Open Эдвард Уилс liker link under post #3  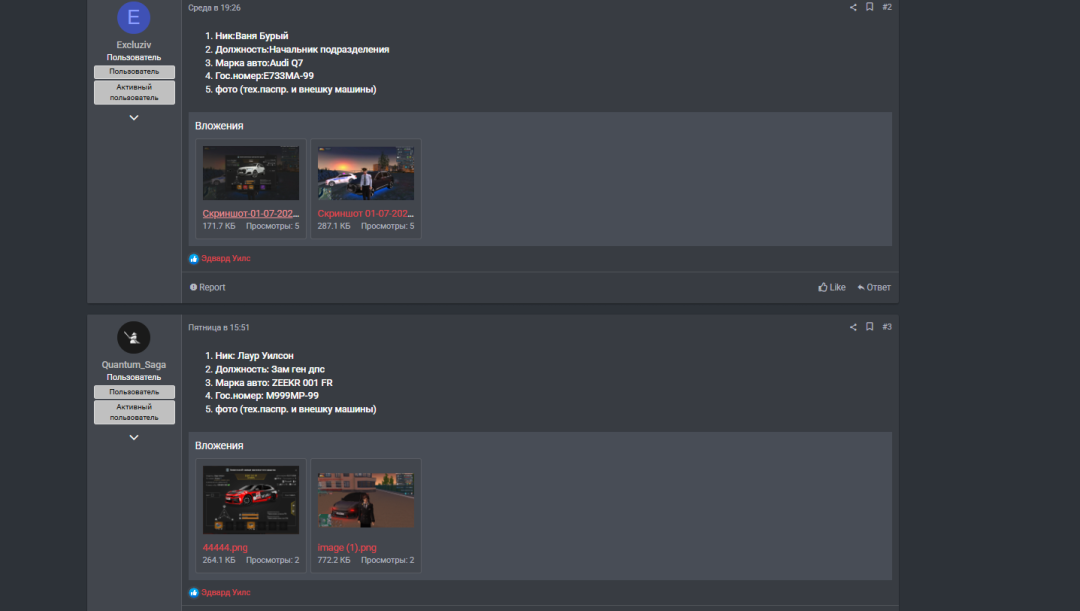tap(226, 592)
